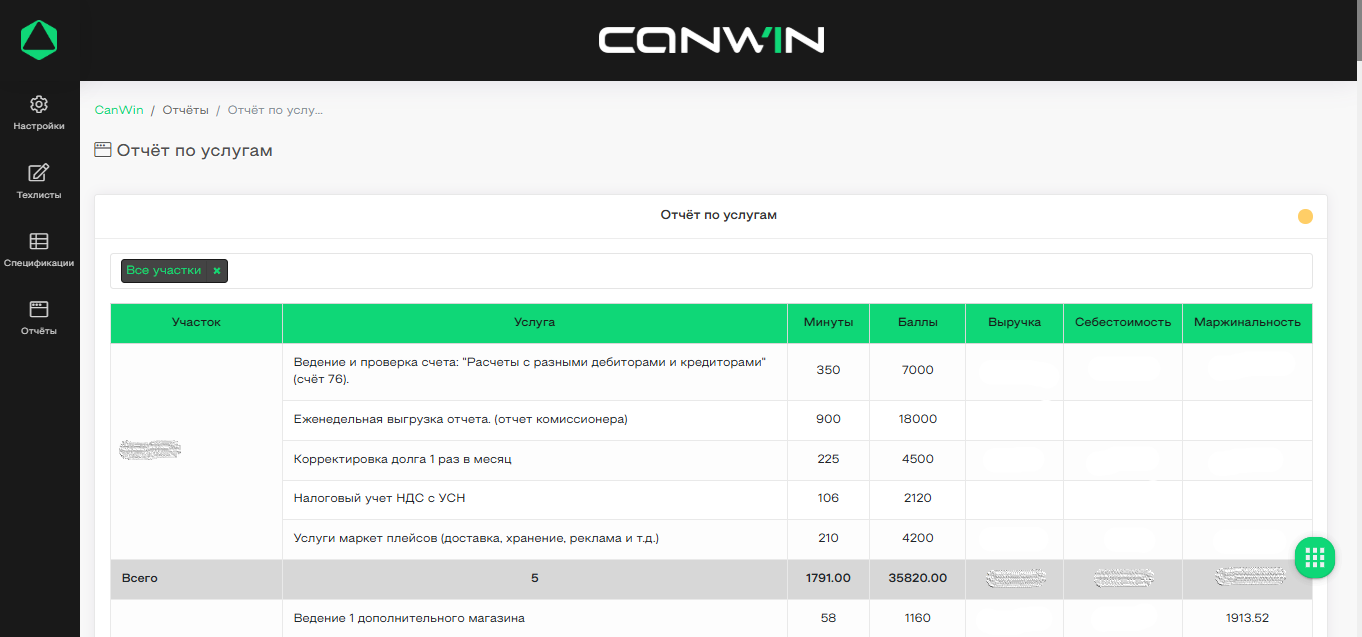Click points value 4500
Image resolution: width=1362 pixels, height=637 pixels.
(x=918, y=459)
